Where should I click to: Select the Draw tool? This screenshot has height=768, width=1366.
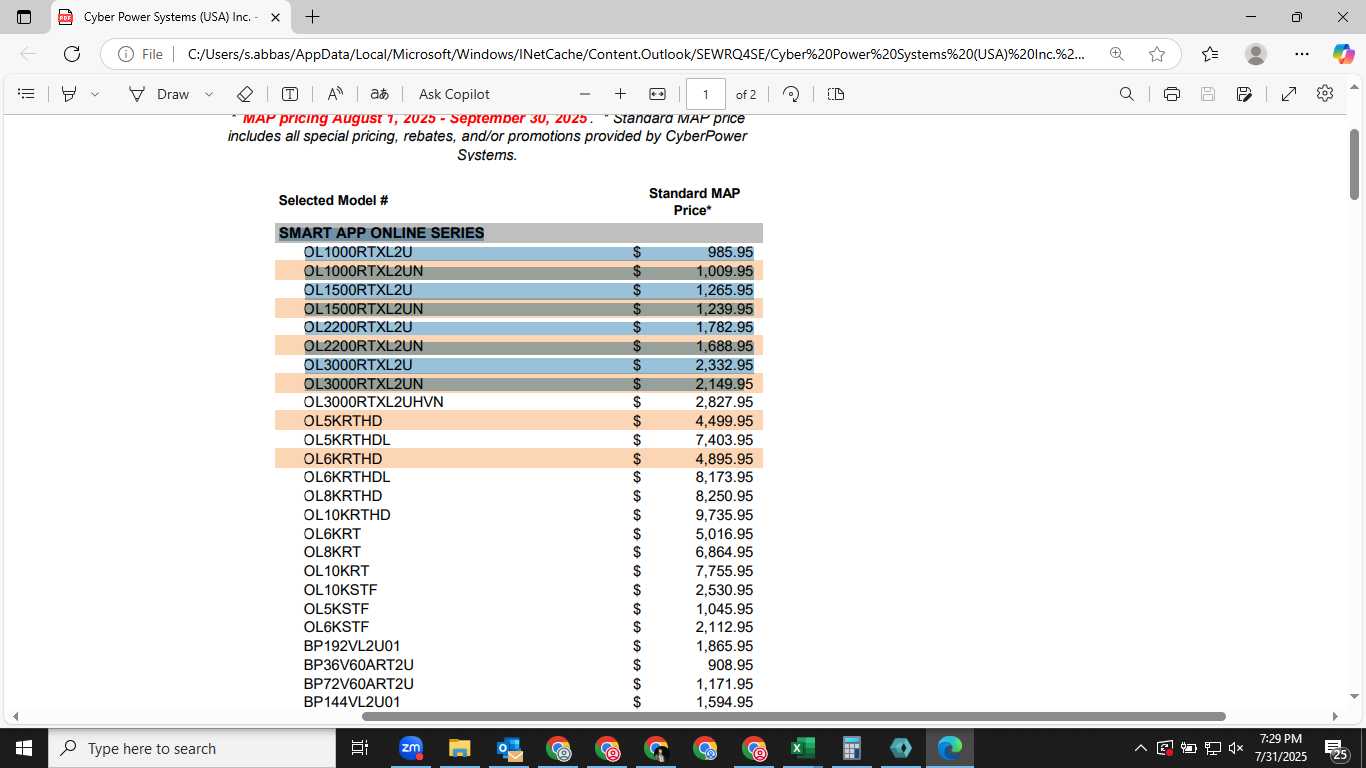[159, 94]
